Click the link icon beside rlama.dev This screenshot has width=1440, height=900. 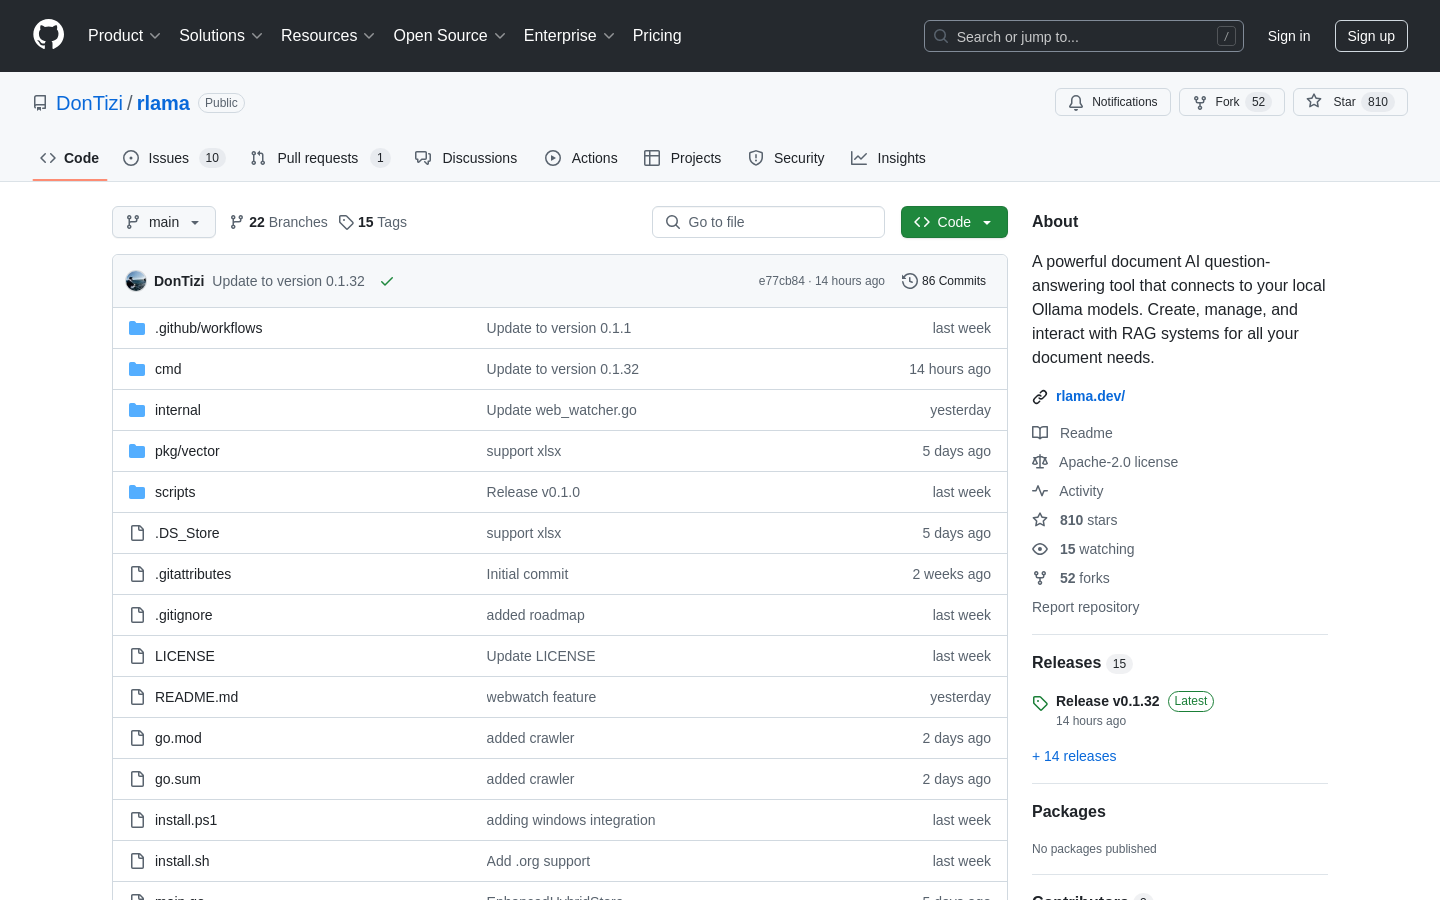point(1040,397)
